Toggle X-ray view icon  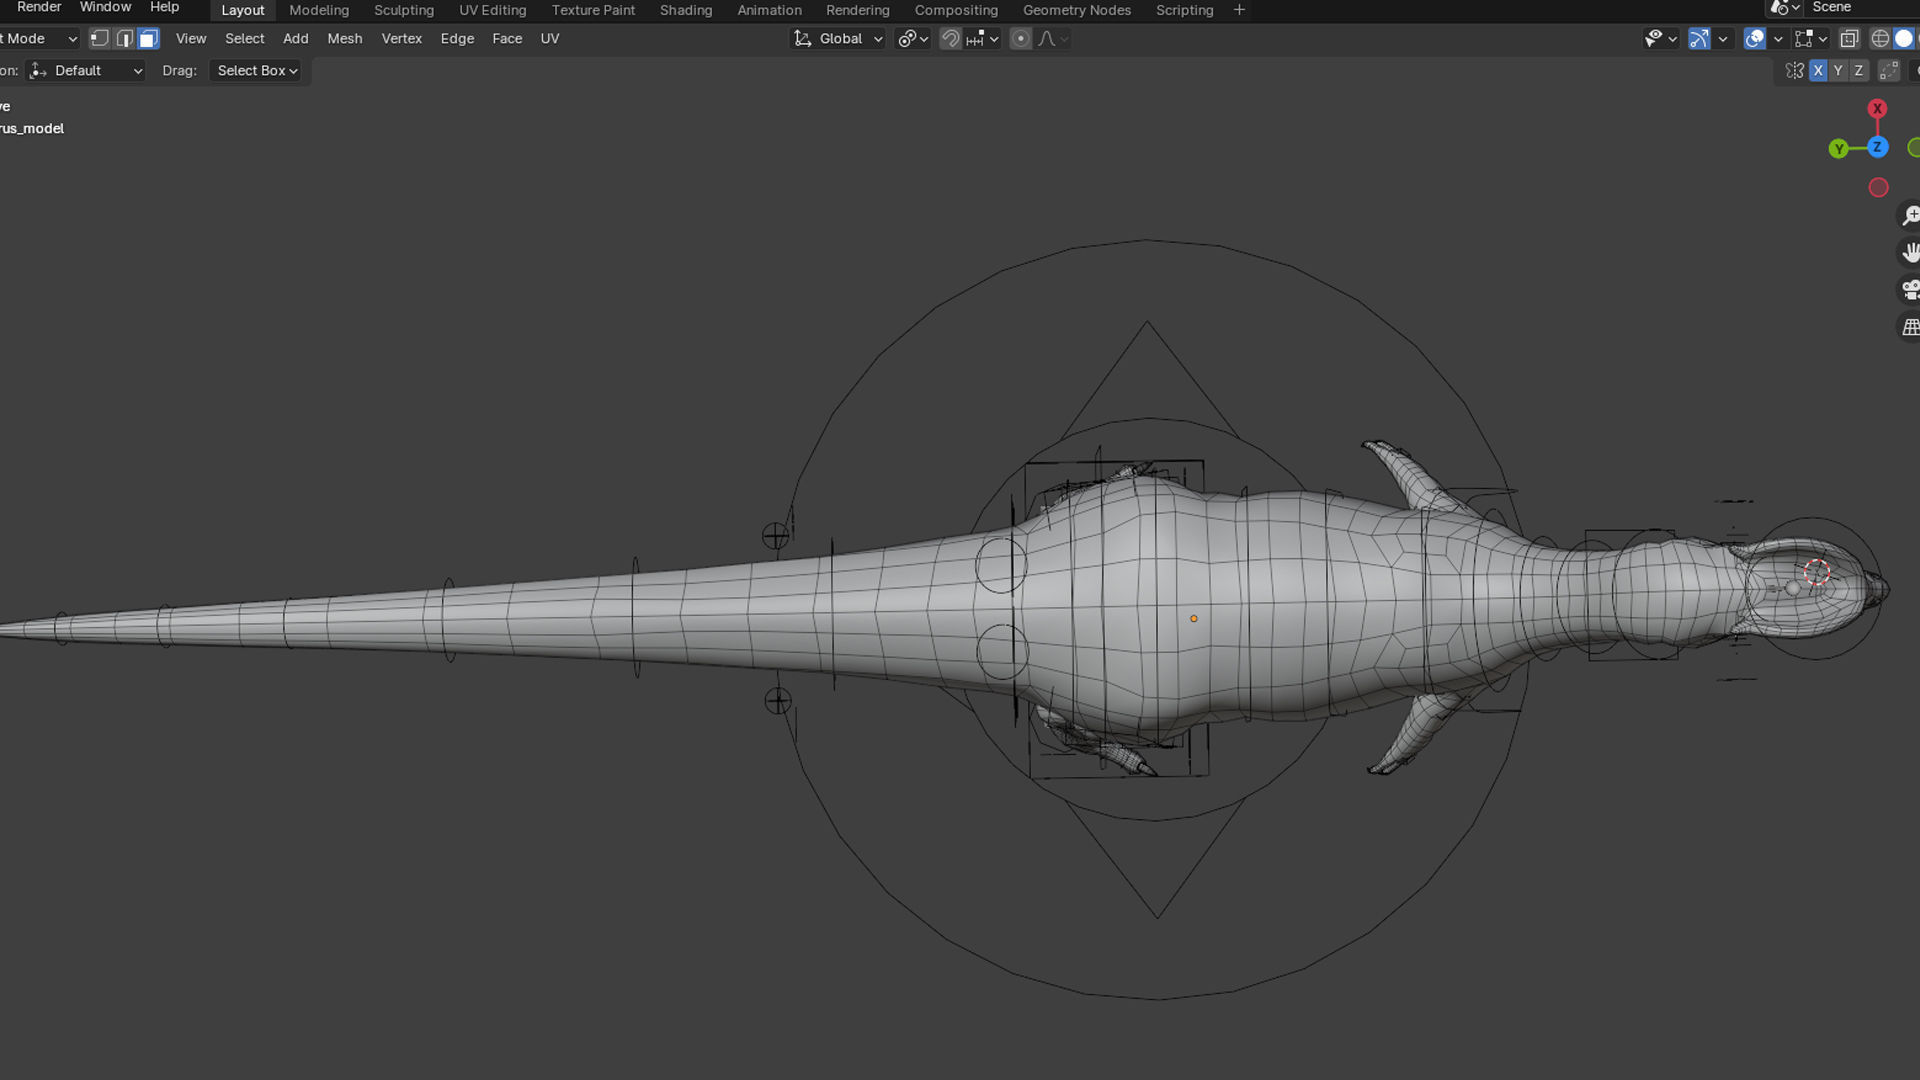[1849, 39]
